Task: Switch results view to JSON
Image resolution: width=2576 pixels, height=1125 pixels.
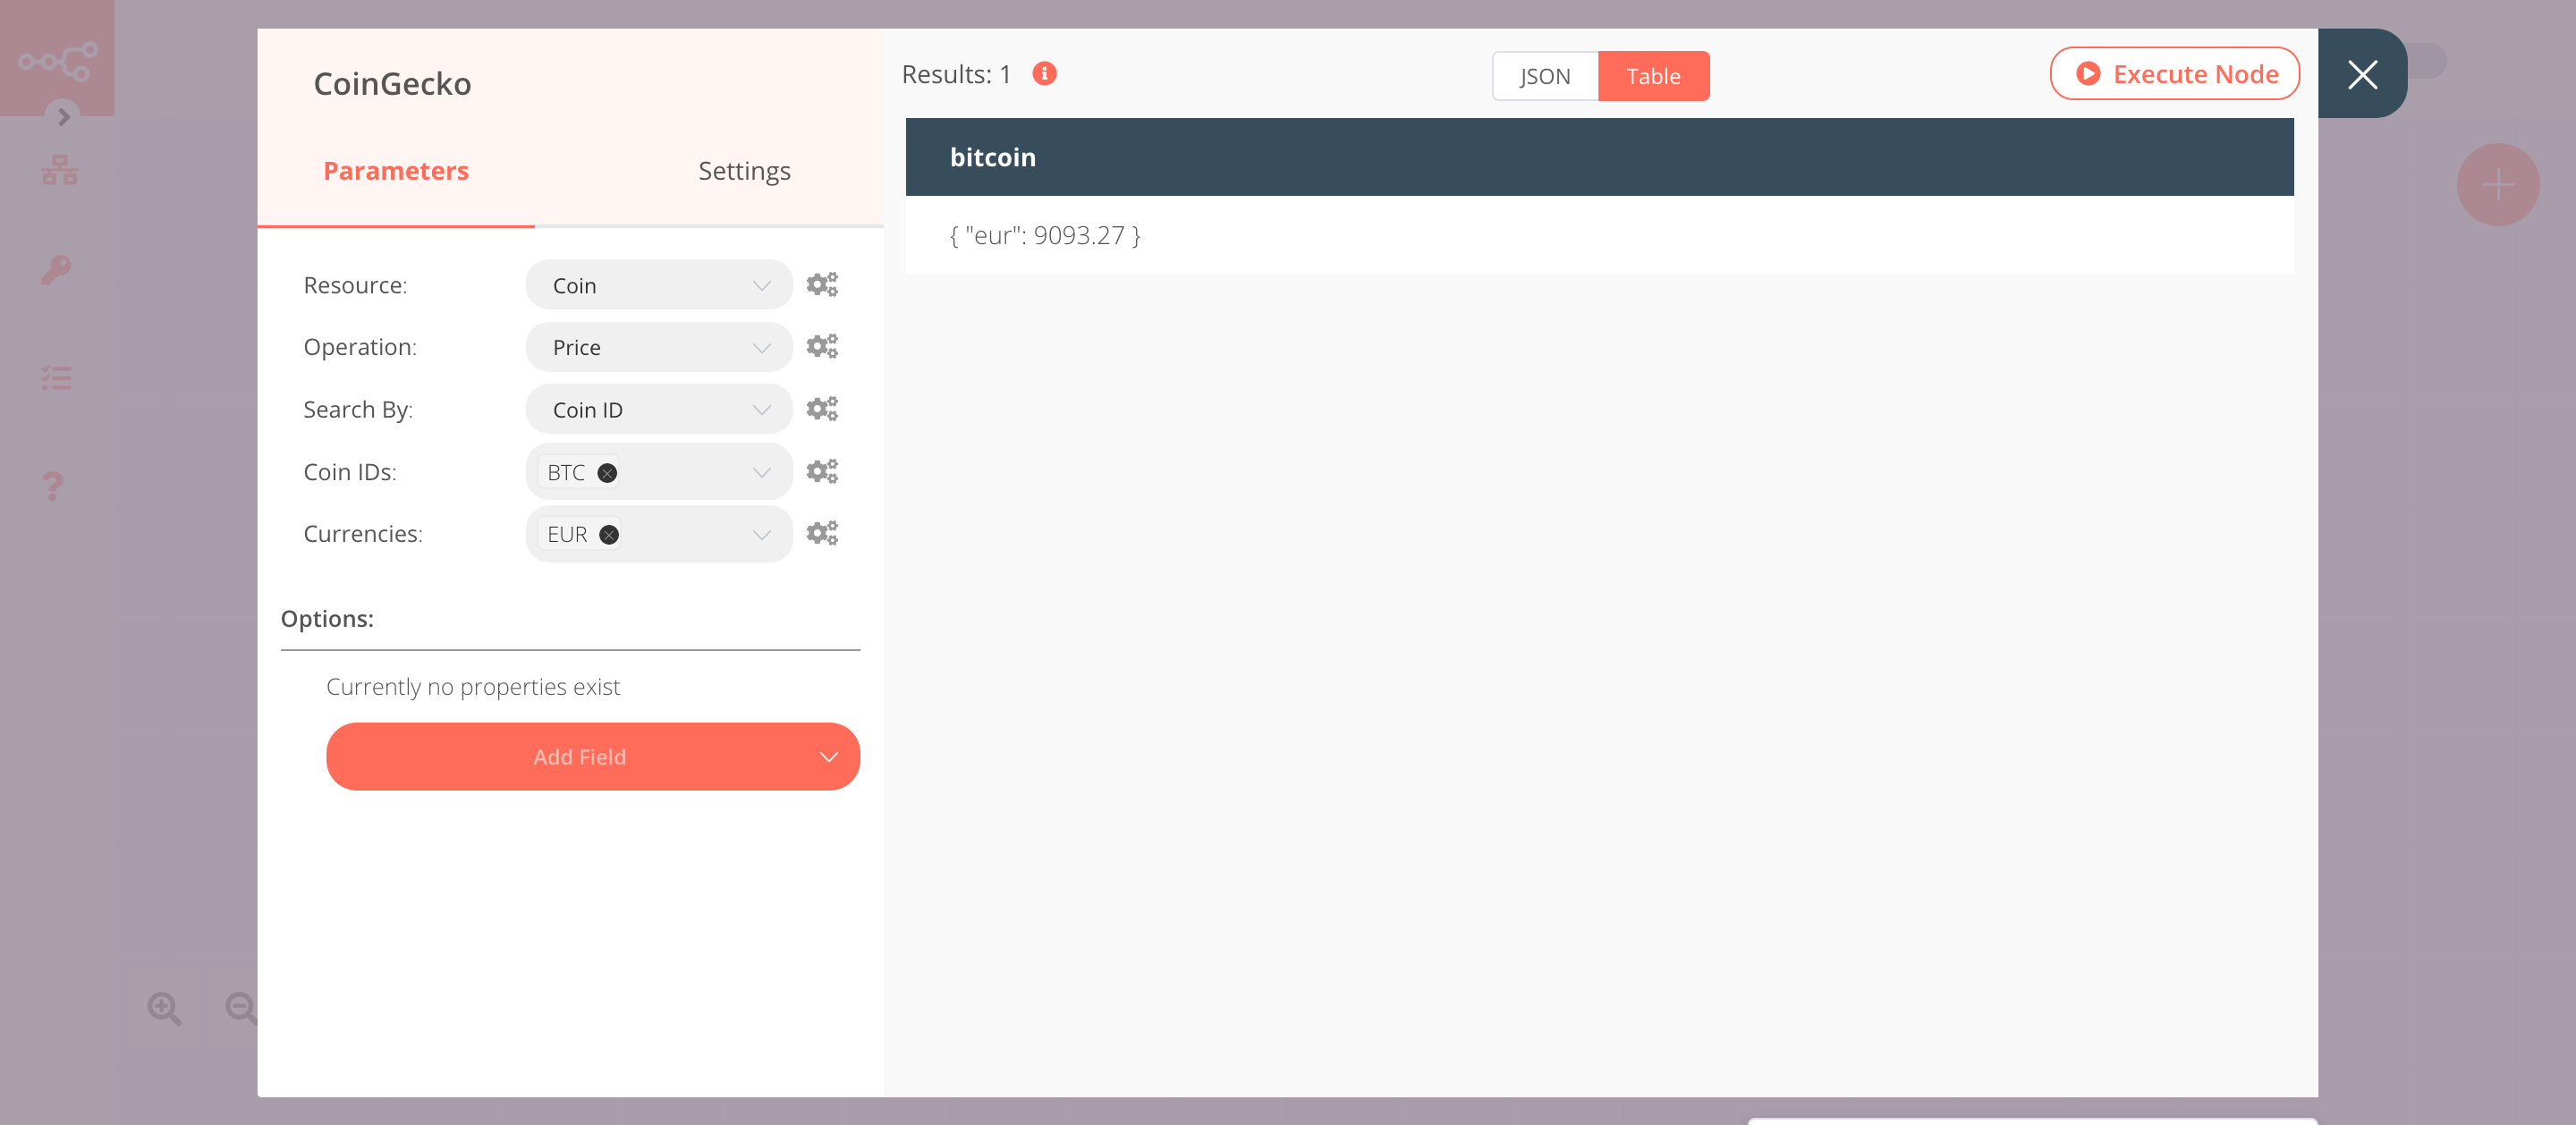Action: point(1544,76)
